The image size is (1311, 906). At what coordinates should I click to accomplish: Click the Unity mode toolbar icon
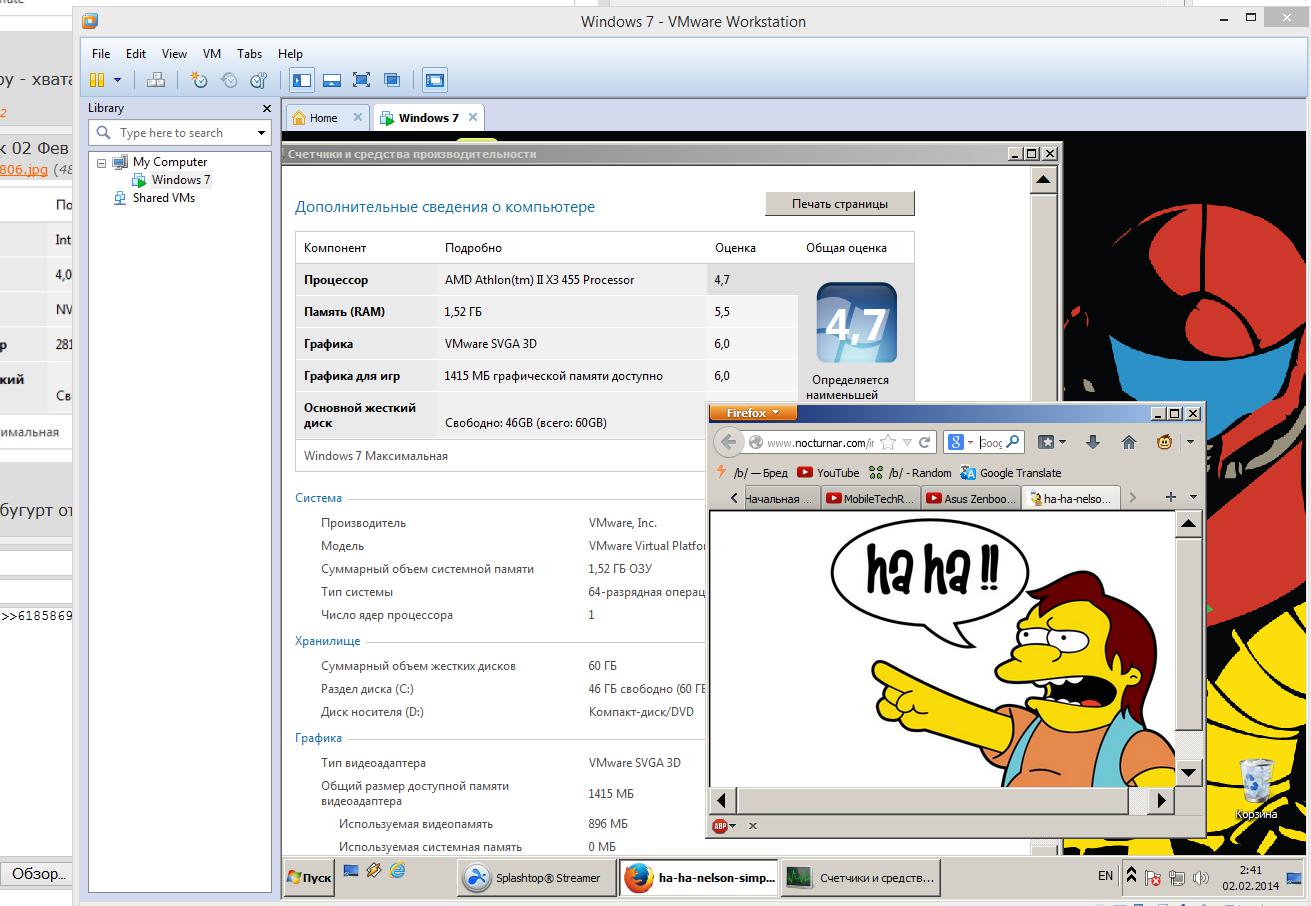pyautogui.click(x=392, y=80)
